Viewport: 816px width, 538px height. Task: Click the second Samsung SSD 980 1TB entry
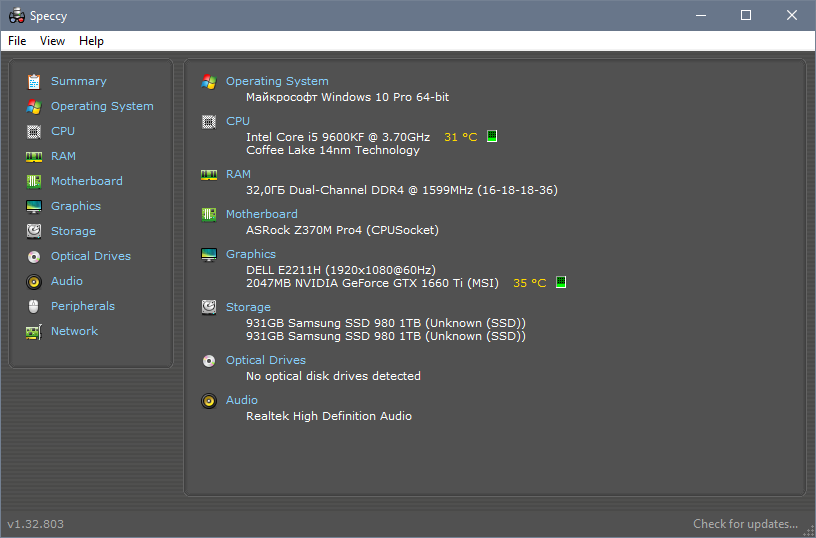386,337
